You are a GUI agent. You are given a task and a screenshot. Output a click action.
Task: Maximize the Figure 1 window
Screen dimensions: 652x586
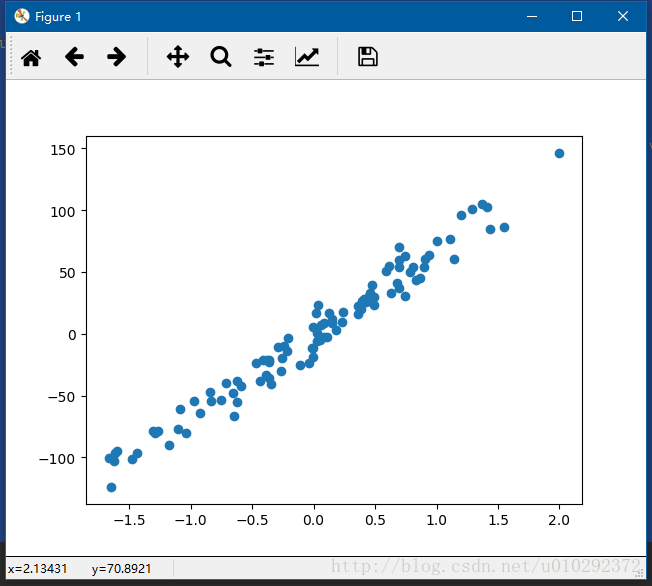click(577, 16)
